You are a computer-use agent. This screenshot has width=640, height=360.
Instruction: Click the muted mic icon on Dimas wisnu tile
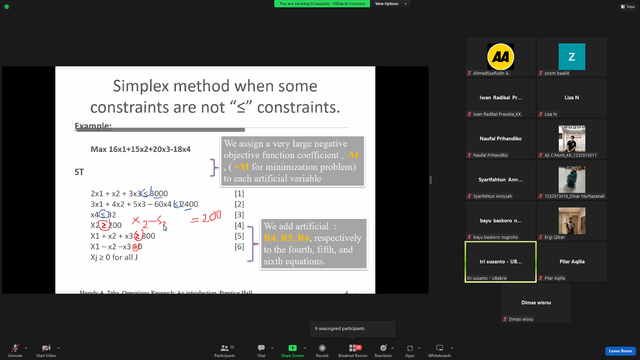(505, 319)
